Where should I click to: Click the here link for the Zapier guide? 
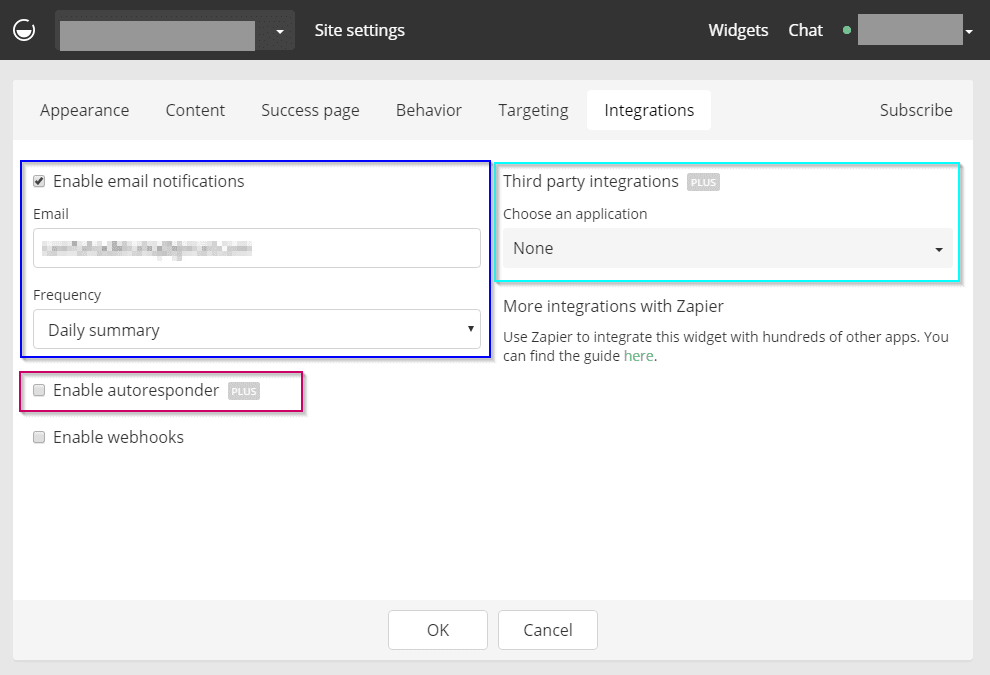(x=639, y=354)
